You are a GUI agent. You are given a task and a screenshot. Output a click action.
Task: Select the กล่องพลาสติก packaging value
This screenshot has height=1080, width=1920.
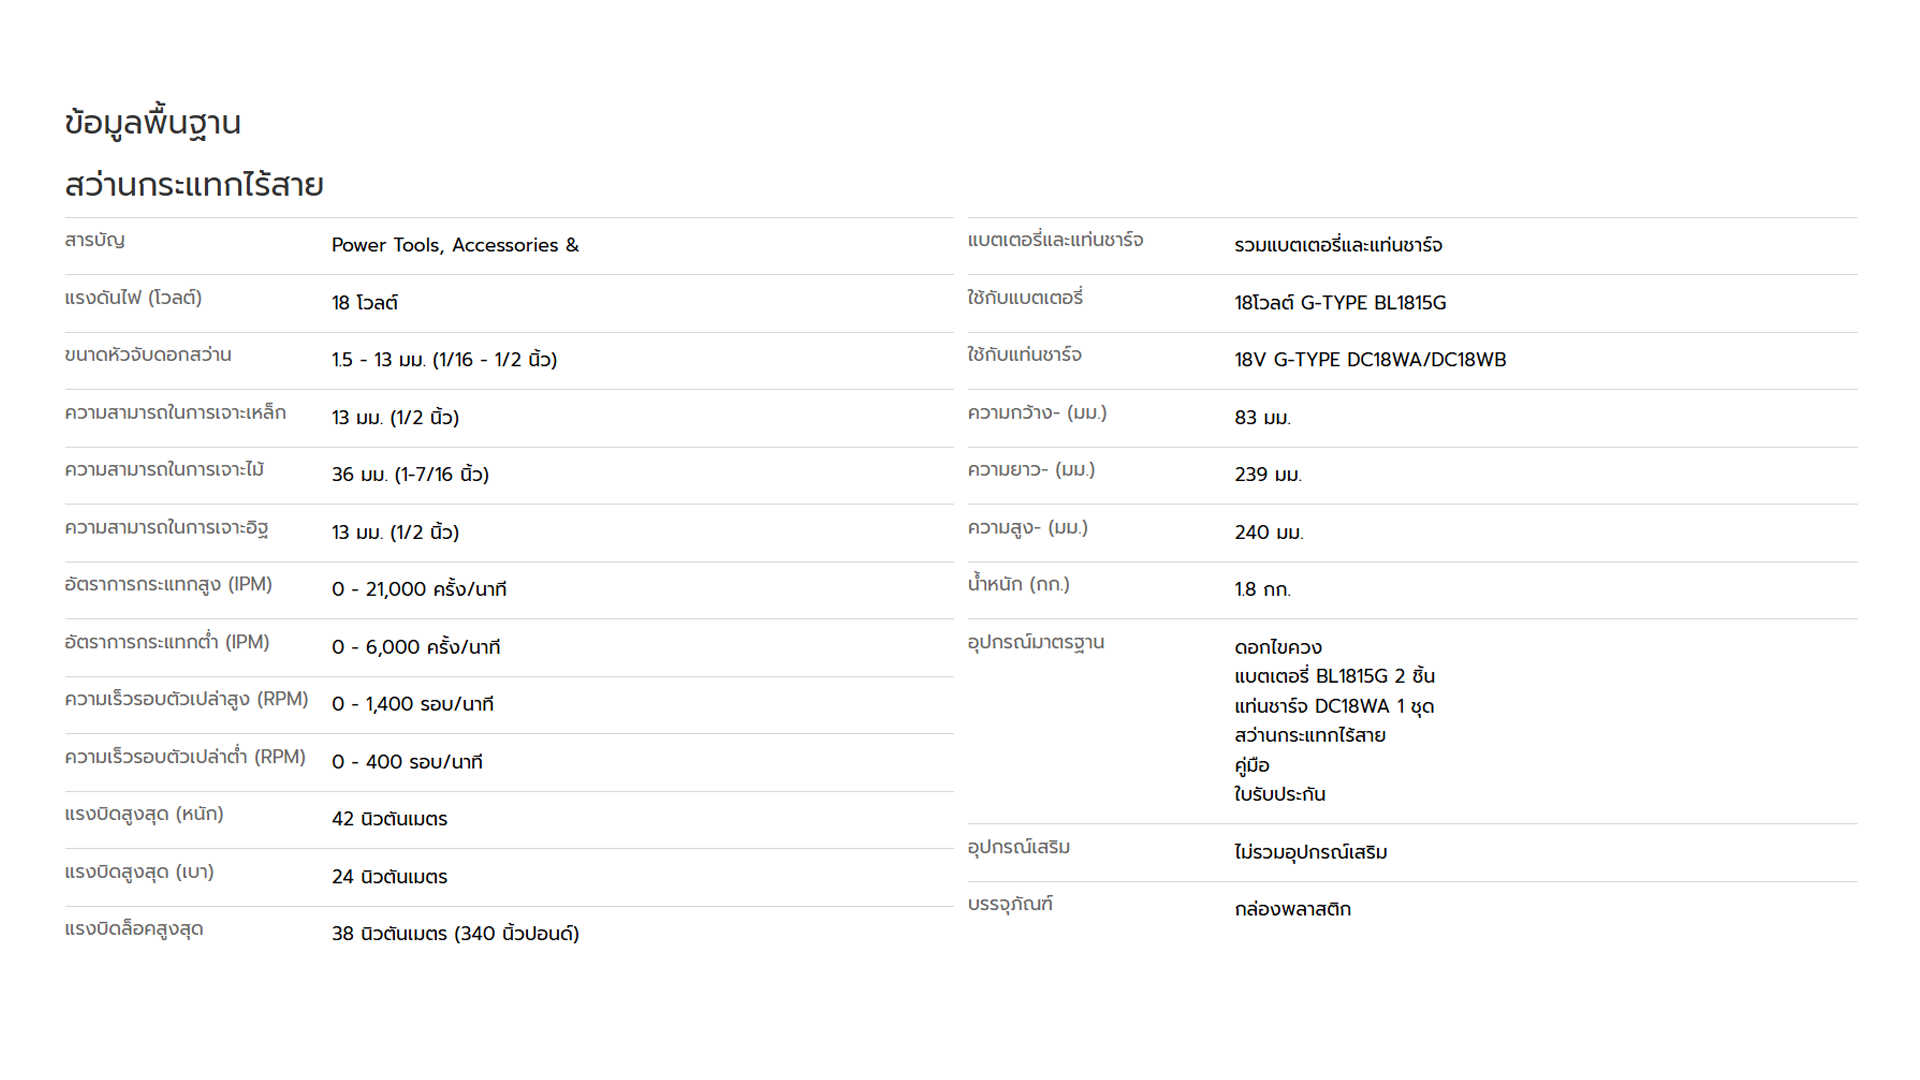tap(1293, 909)
